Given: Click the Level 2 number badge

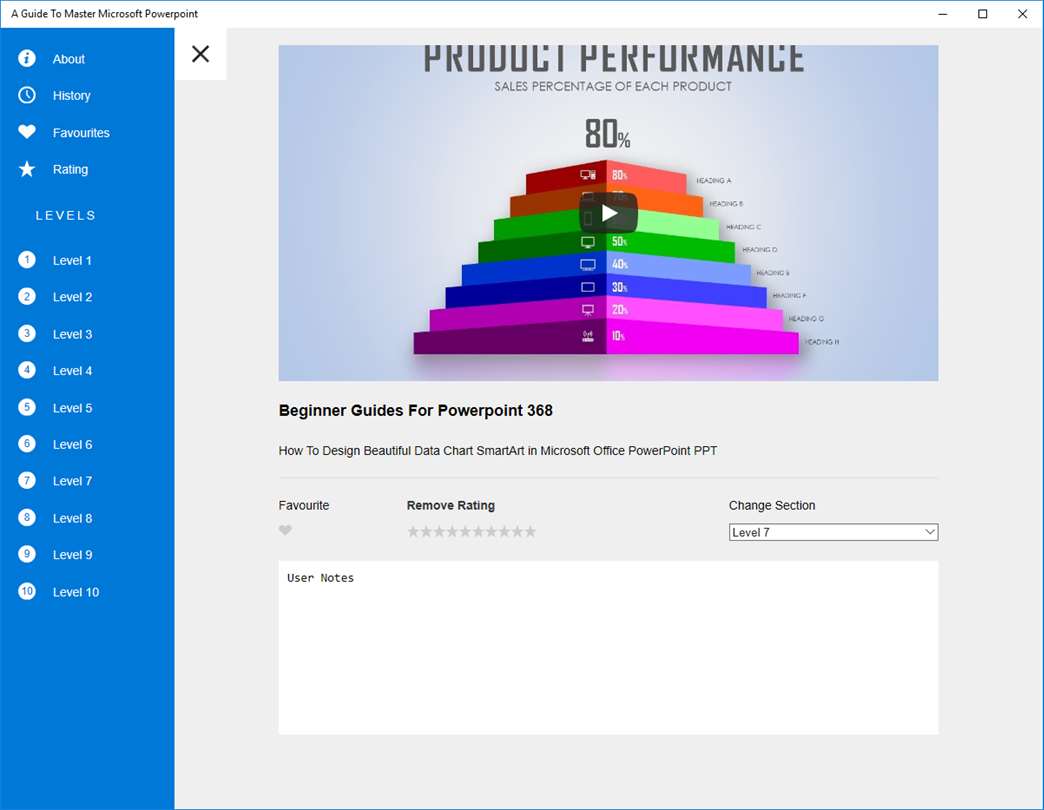Looking at the screenshot, I should coord(27,296).
